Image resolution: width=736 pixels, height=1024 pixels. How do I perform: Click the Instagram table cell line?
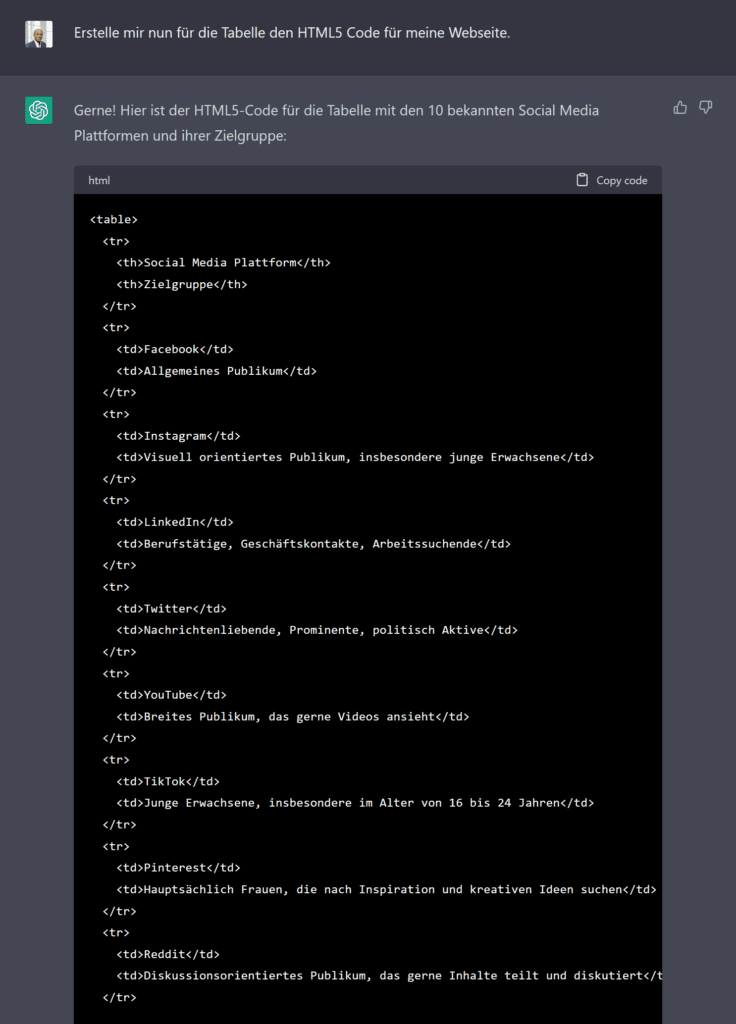(178, 436)
